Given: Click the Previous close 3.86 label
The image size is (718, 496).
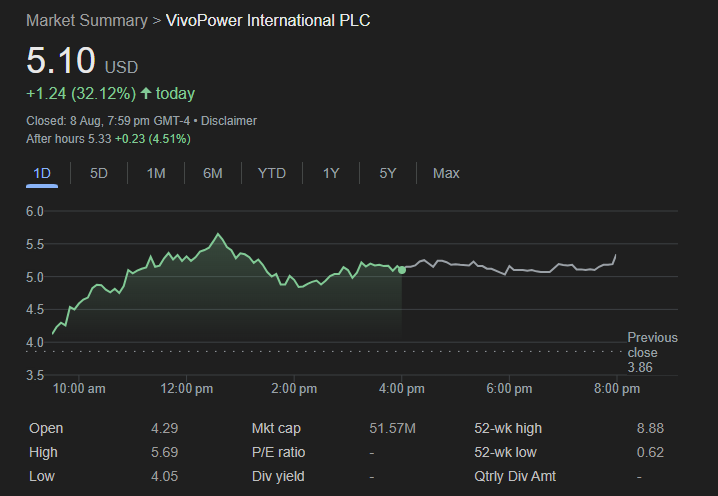Looking at the screenshot, I should (x=652, y=352).
